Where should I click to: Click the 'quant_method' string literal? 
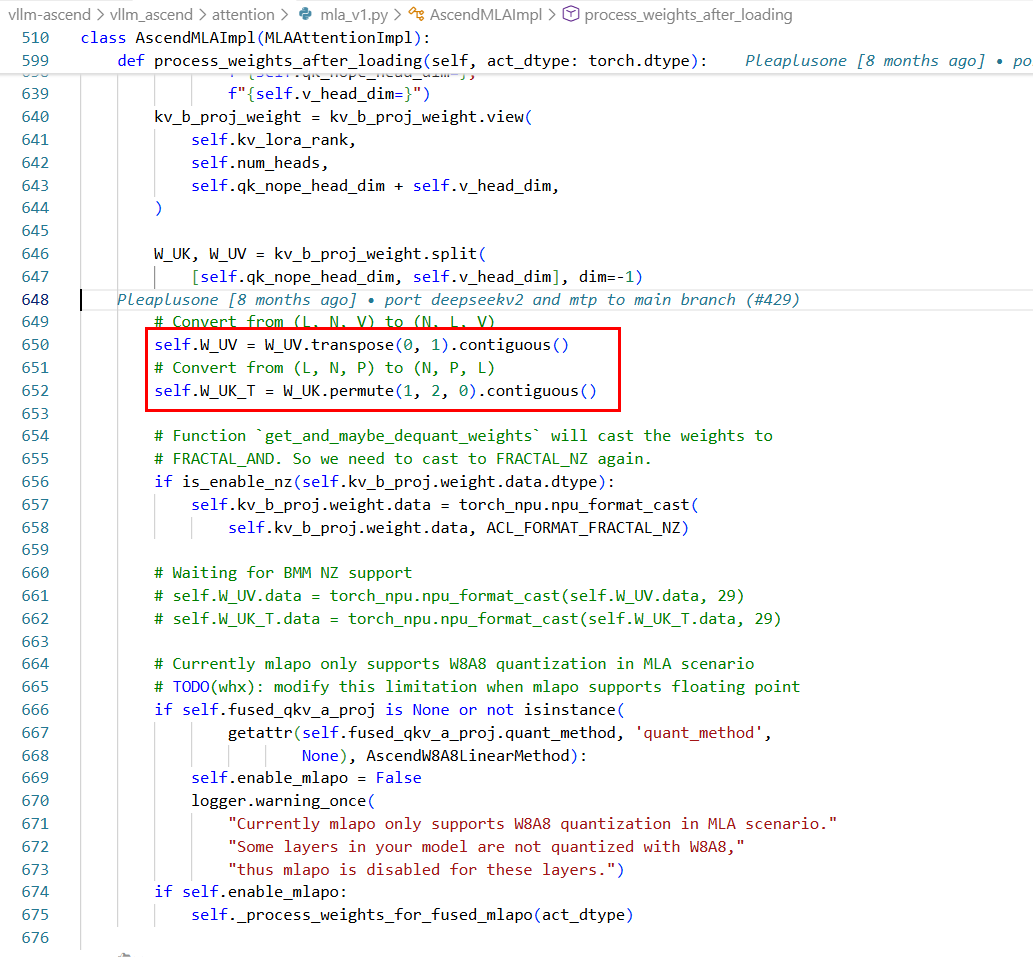(698, 733)
